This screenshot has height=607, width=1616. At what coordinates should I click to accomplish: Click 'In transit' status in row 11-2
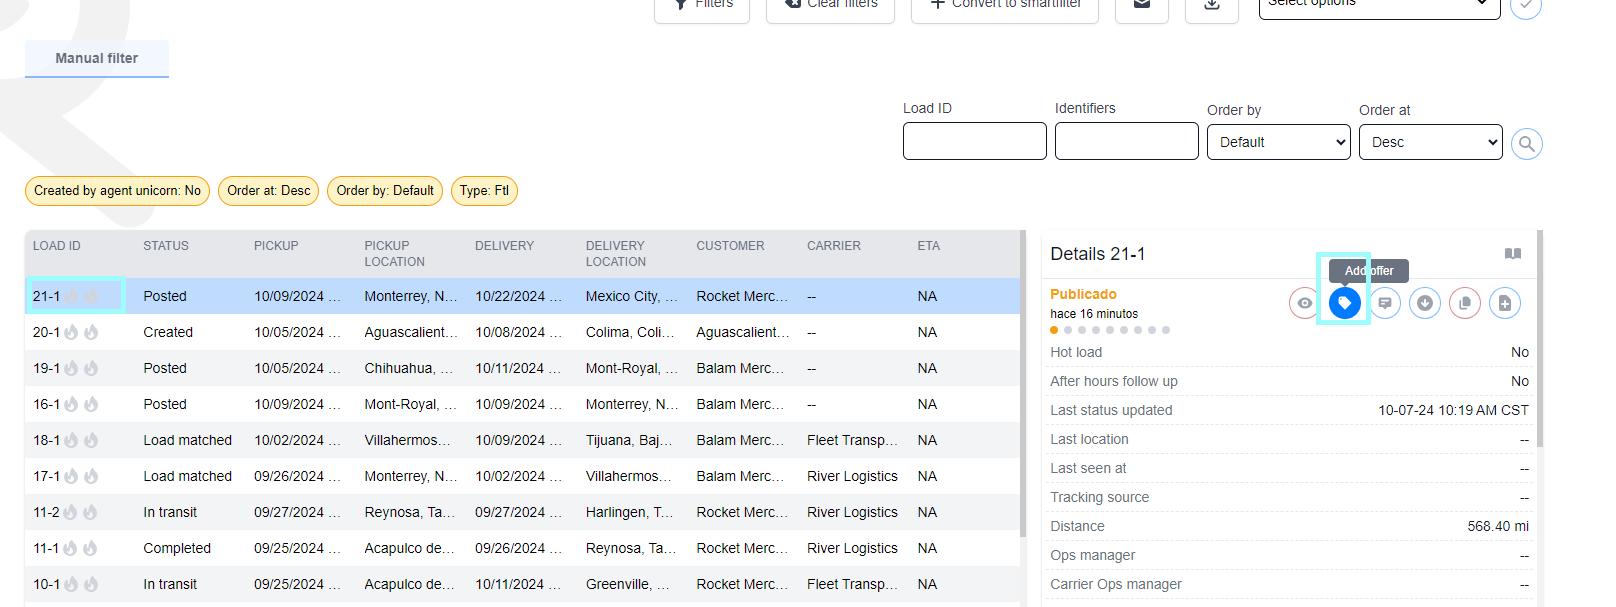tap(170, 512)
